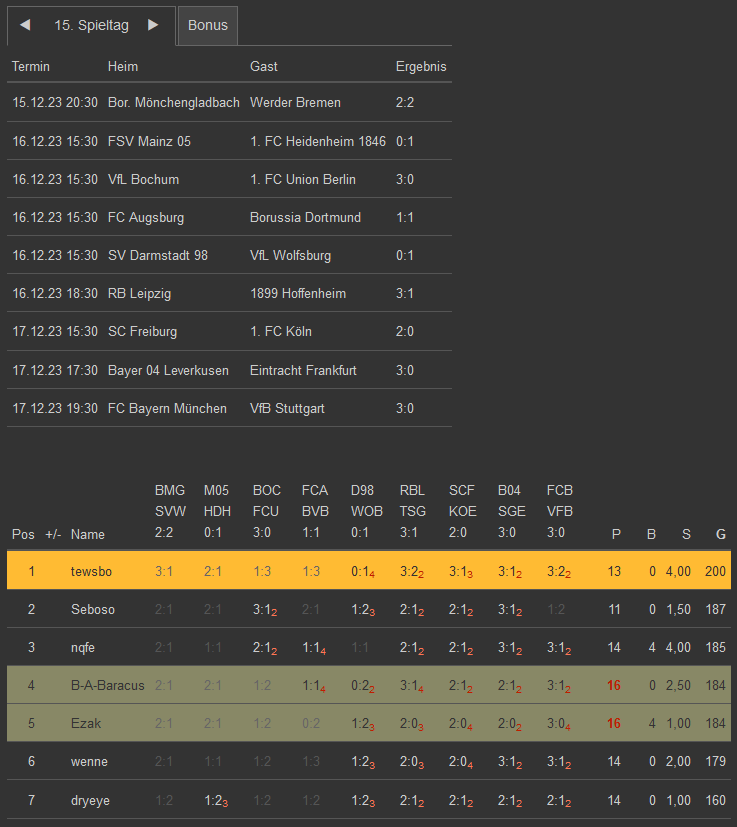Click the BMG SVW match column header
Viewport: 737px width, 827px height.
(169, 511)
